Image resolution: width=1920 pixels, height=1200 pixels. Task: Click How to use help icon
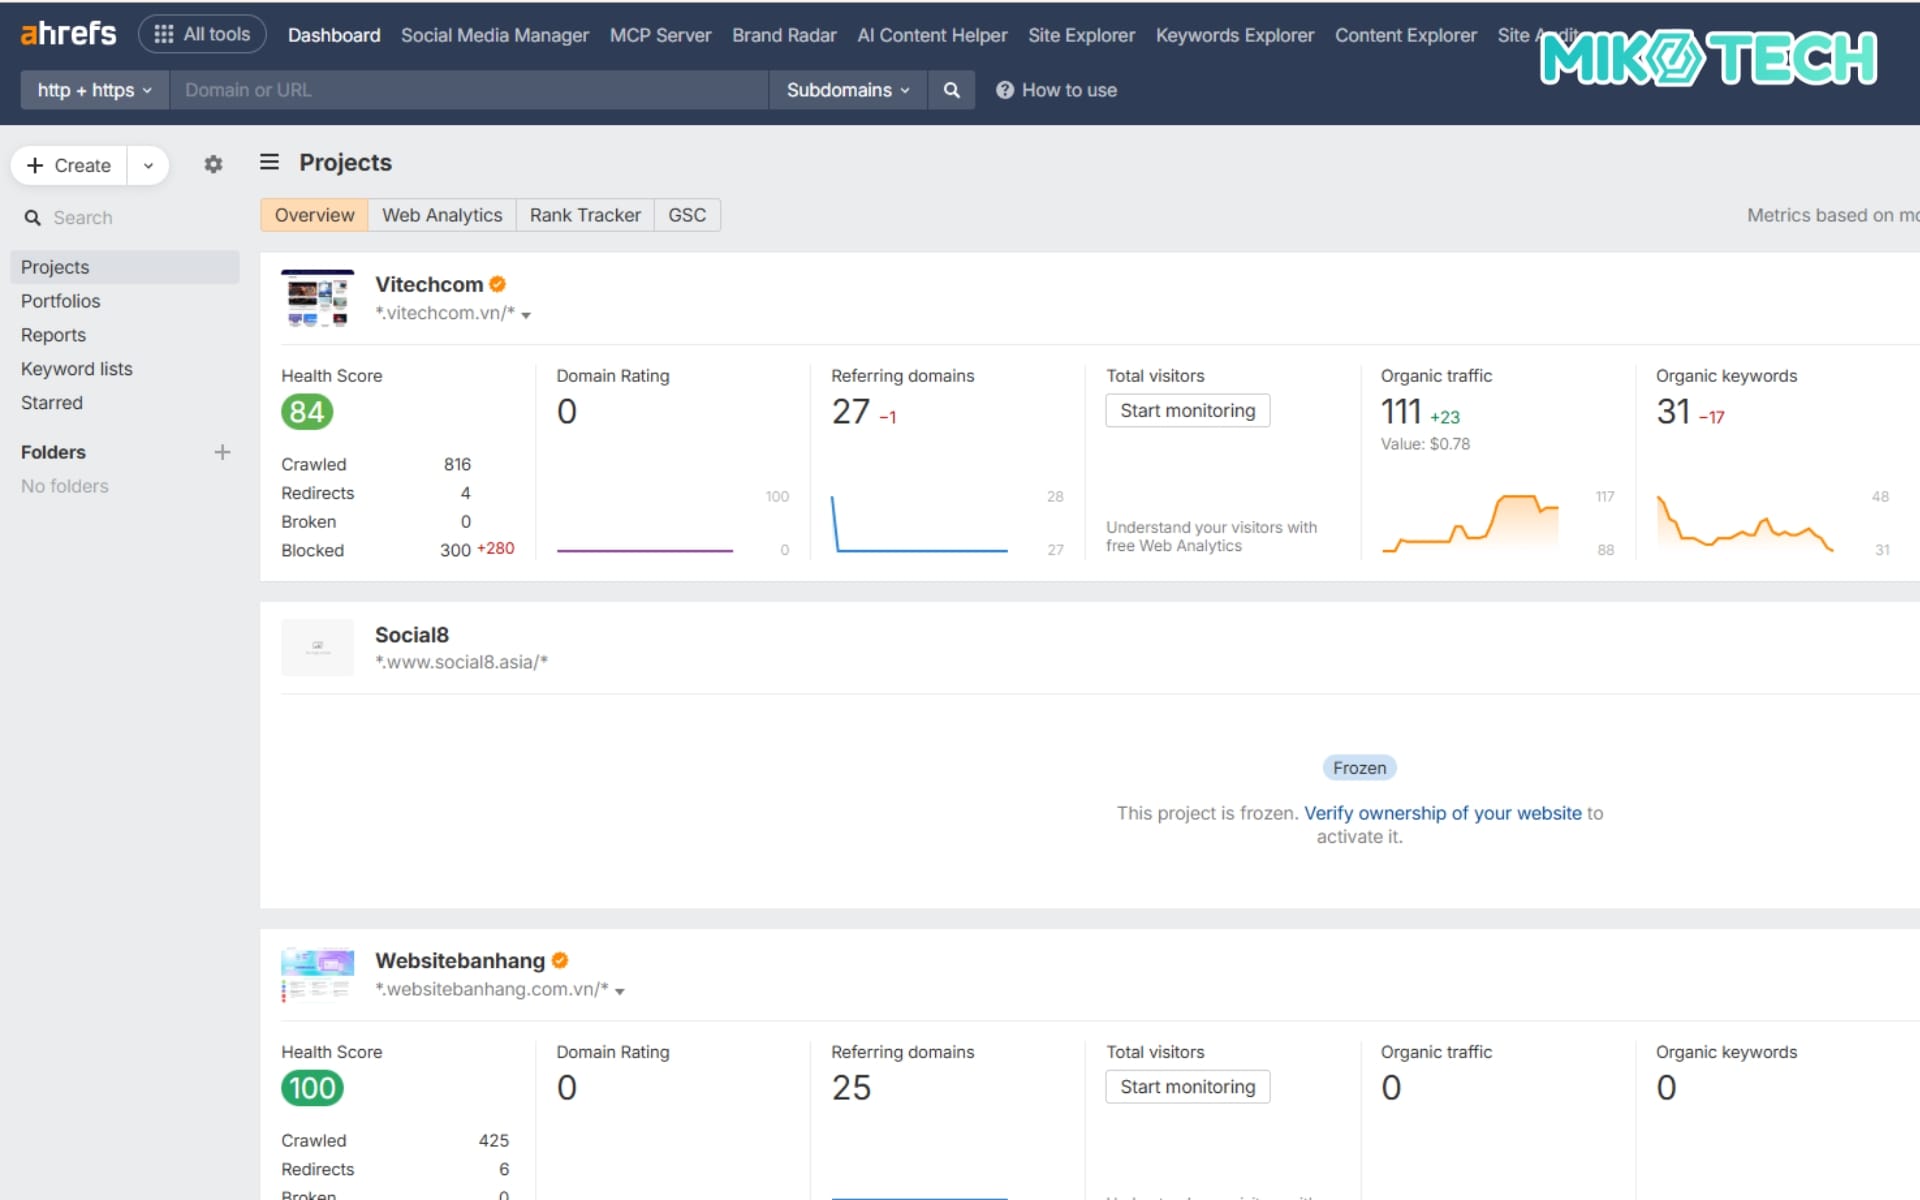pos(1005,90)
